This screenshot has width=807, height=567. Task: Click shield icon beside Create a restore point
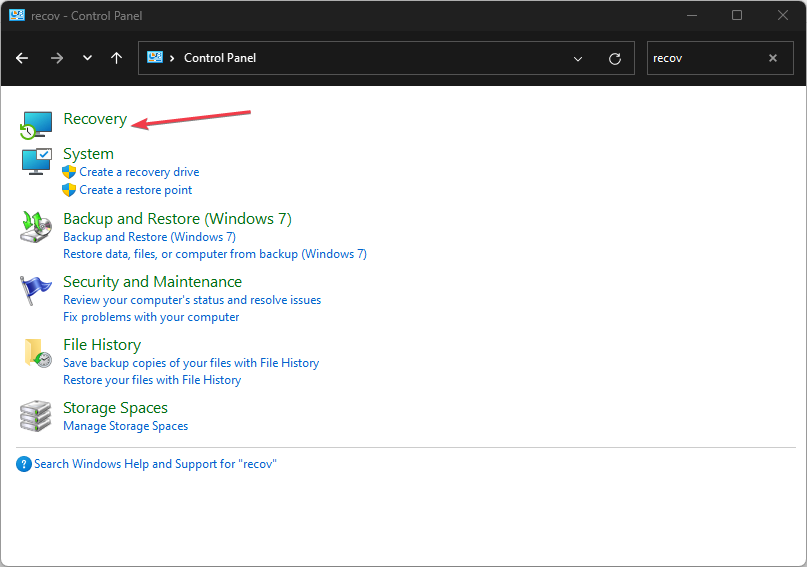69,190
